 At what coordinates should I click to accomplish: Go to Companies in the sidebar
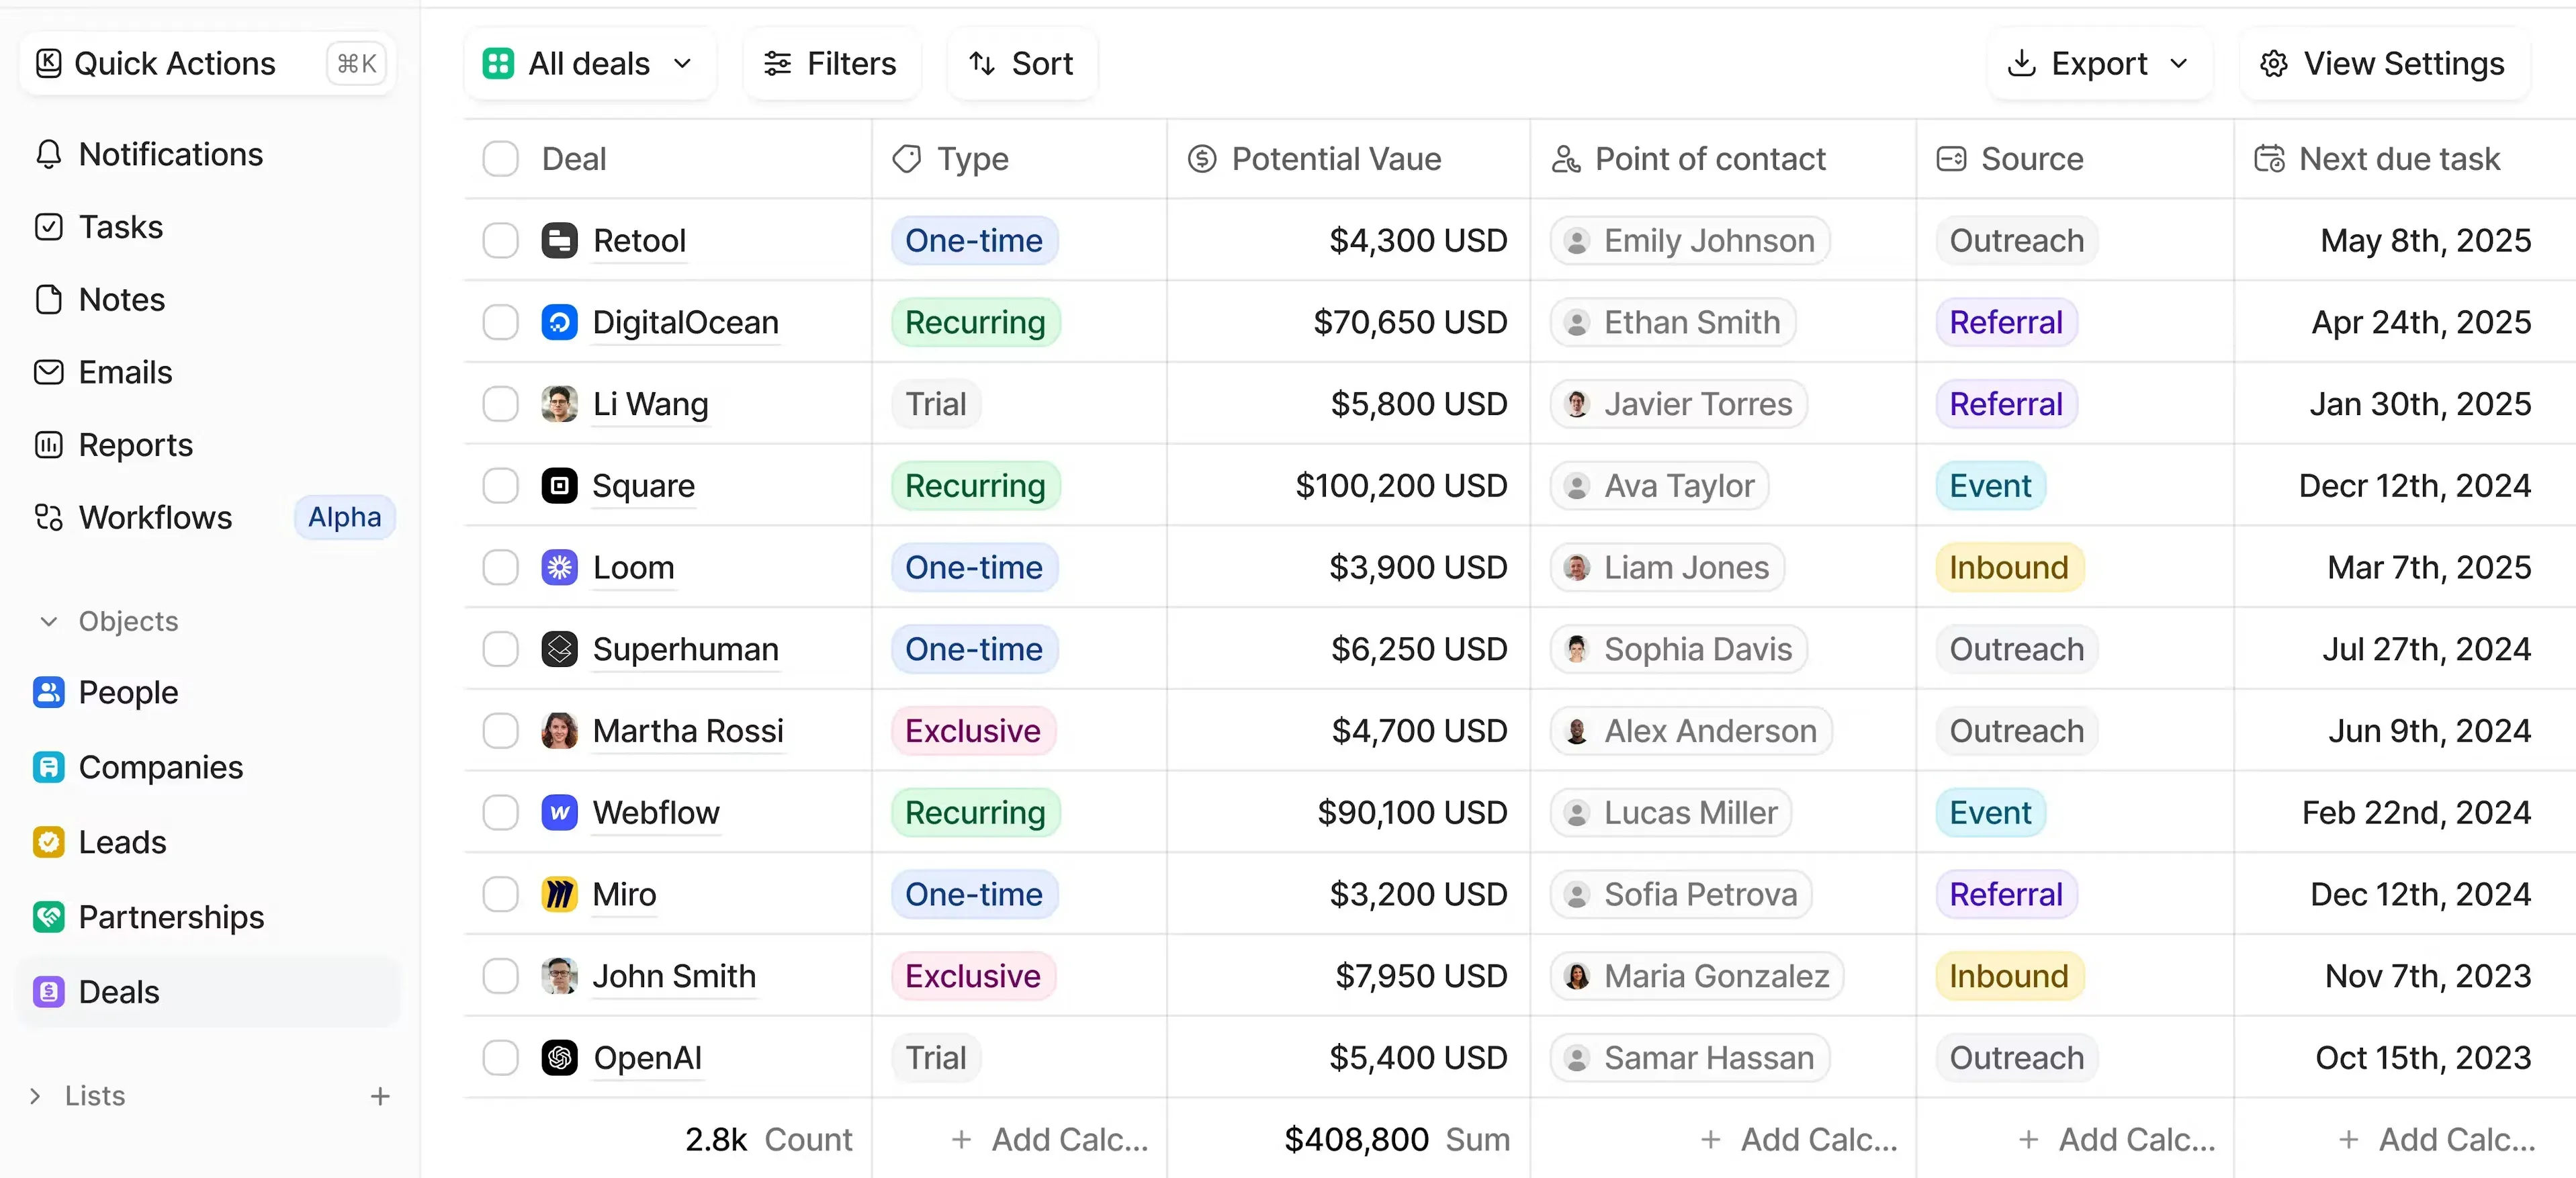click(x=160, y=767)
